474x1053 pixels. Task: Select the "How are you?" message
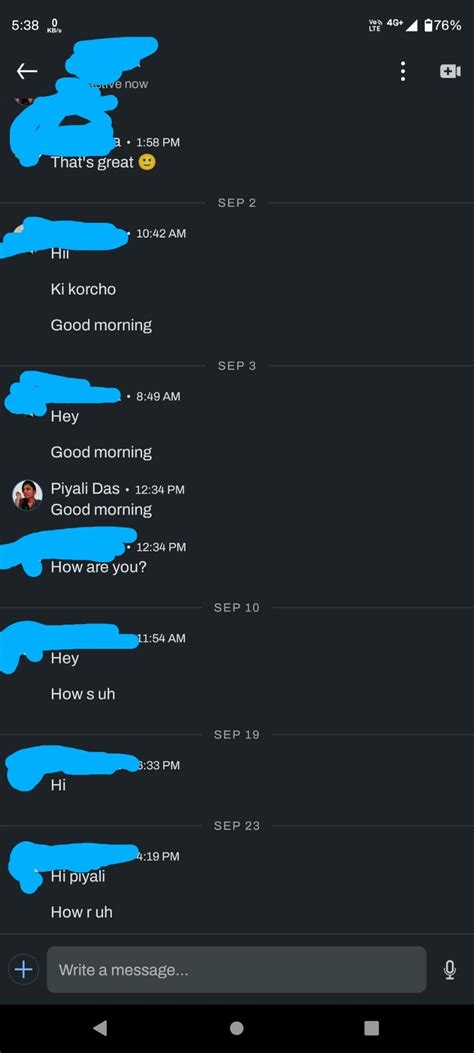99,567
